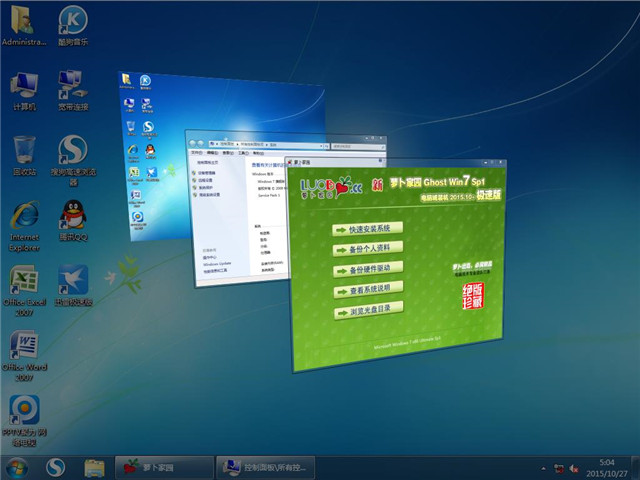Open the Windows Start orb
Screen dimensions: 640x480
pyautogui.click(x=17, y=468)
